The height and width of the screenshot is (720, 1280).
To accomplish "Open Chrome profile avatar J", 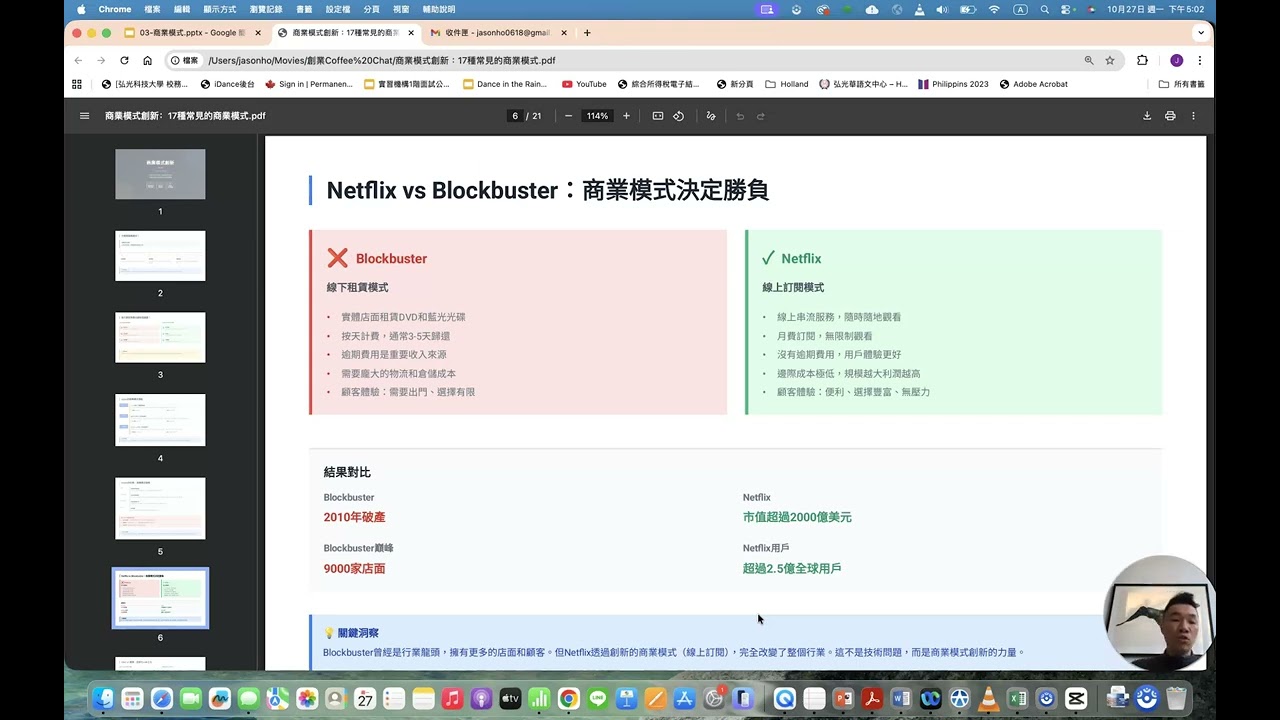I will [x=1177, y=60].
